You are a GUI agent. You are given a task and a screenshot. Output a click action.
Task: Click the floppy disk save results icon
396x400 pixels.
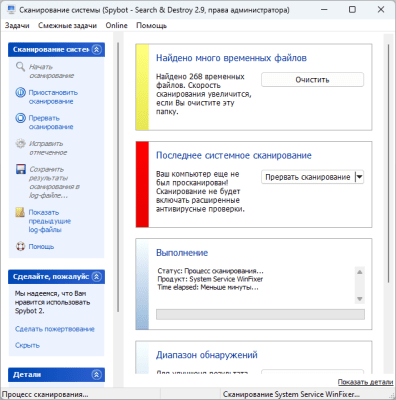[21, 169]
